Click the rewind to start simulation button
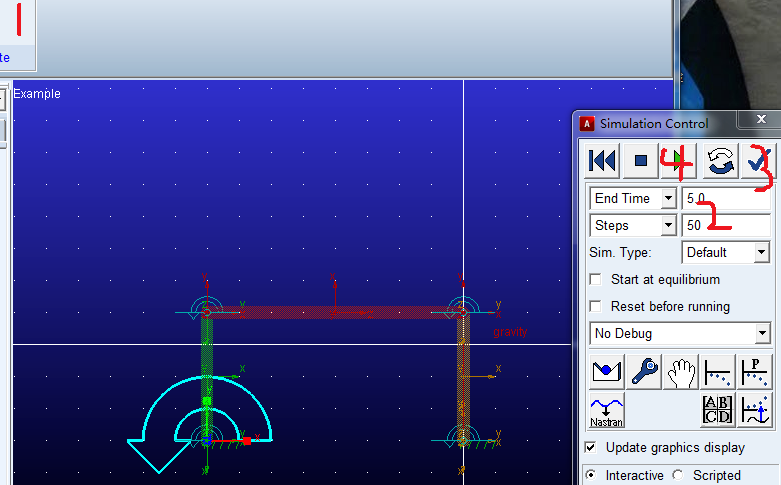781x485 pixels. (602, 160)
